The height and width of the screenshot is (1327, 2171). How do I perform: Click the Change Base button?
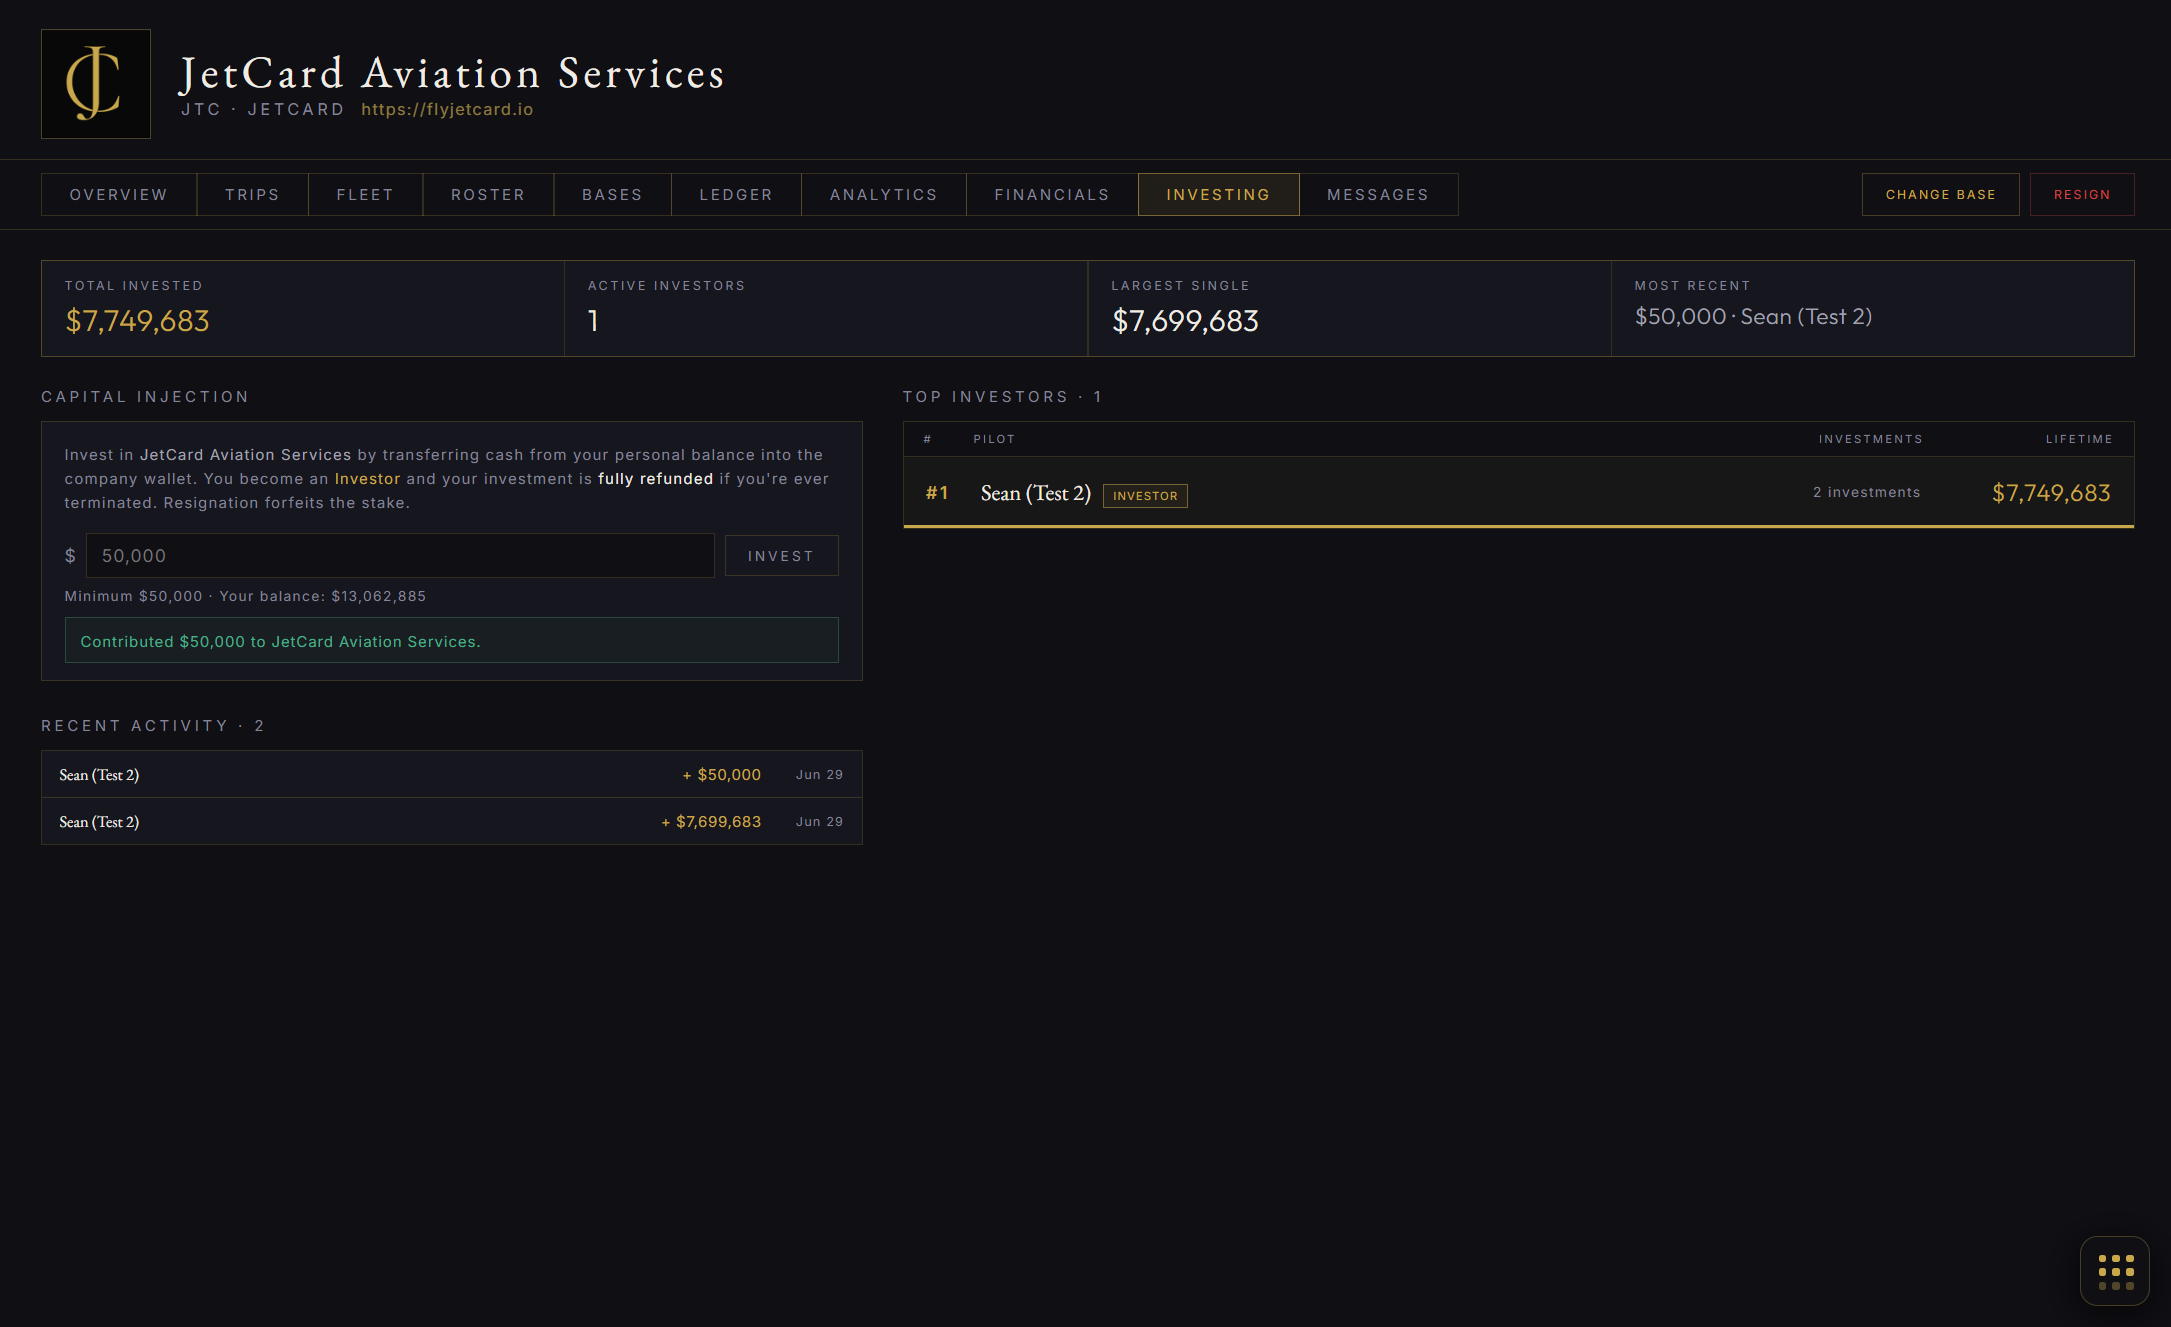click(x=1940, y=195)
